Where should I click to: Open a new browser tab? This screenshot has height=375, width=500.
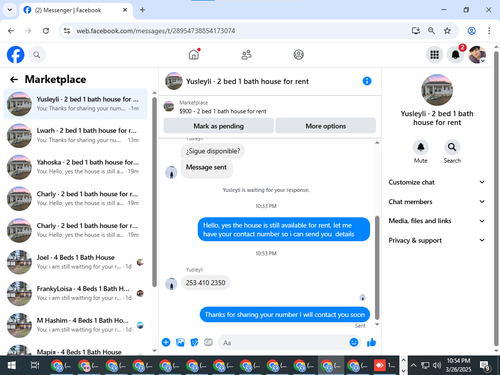[x=142, y=10]
